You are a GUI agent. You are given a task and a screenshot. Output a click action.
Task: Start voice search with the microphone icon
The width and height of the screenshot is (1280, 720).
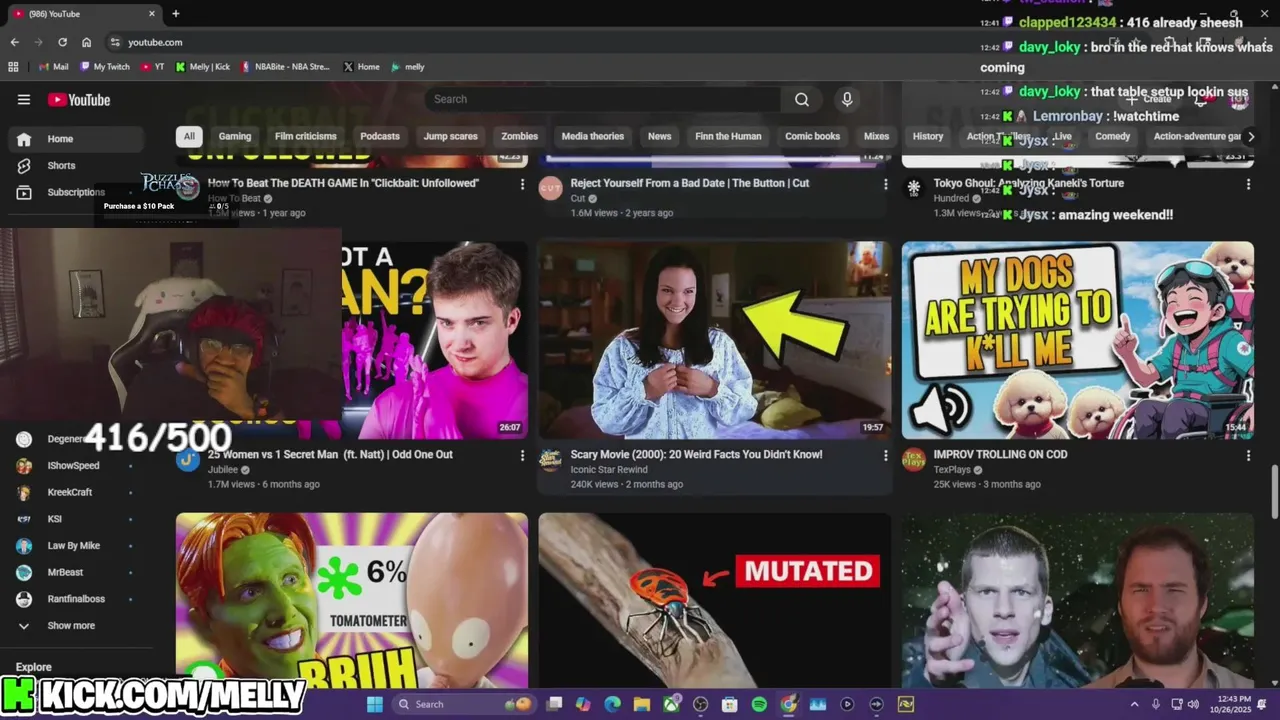point(847,99)
